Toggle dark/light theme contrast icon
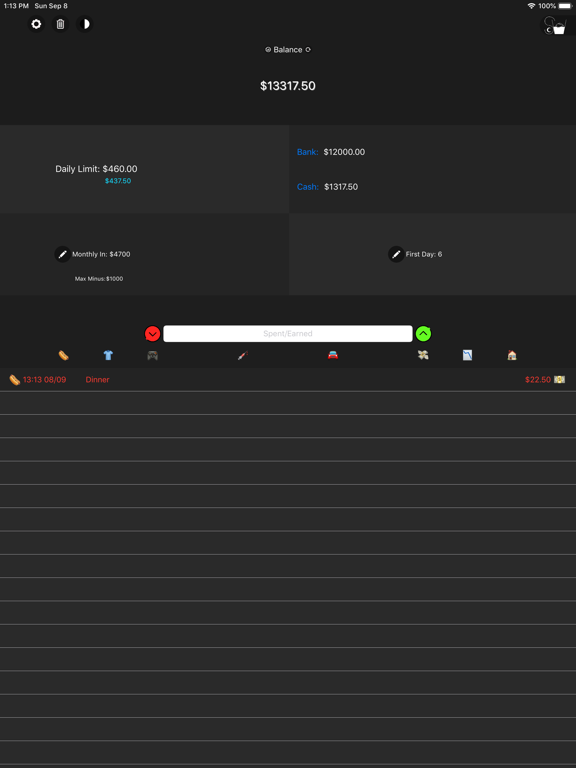The height and width of the screenshot is (768, 576). (x=85, y=24)
